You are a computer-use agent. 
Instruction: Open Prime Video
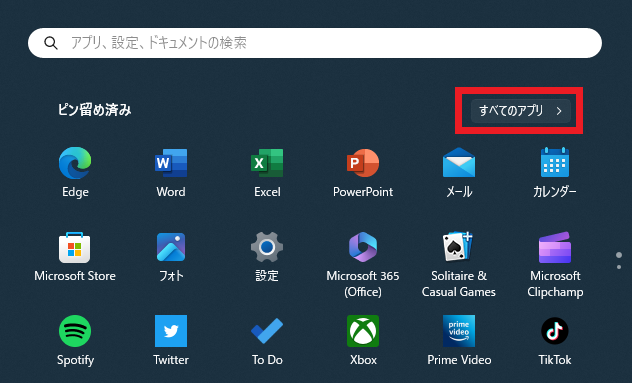pyautogui.click(x=459, y=331)
